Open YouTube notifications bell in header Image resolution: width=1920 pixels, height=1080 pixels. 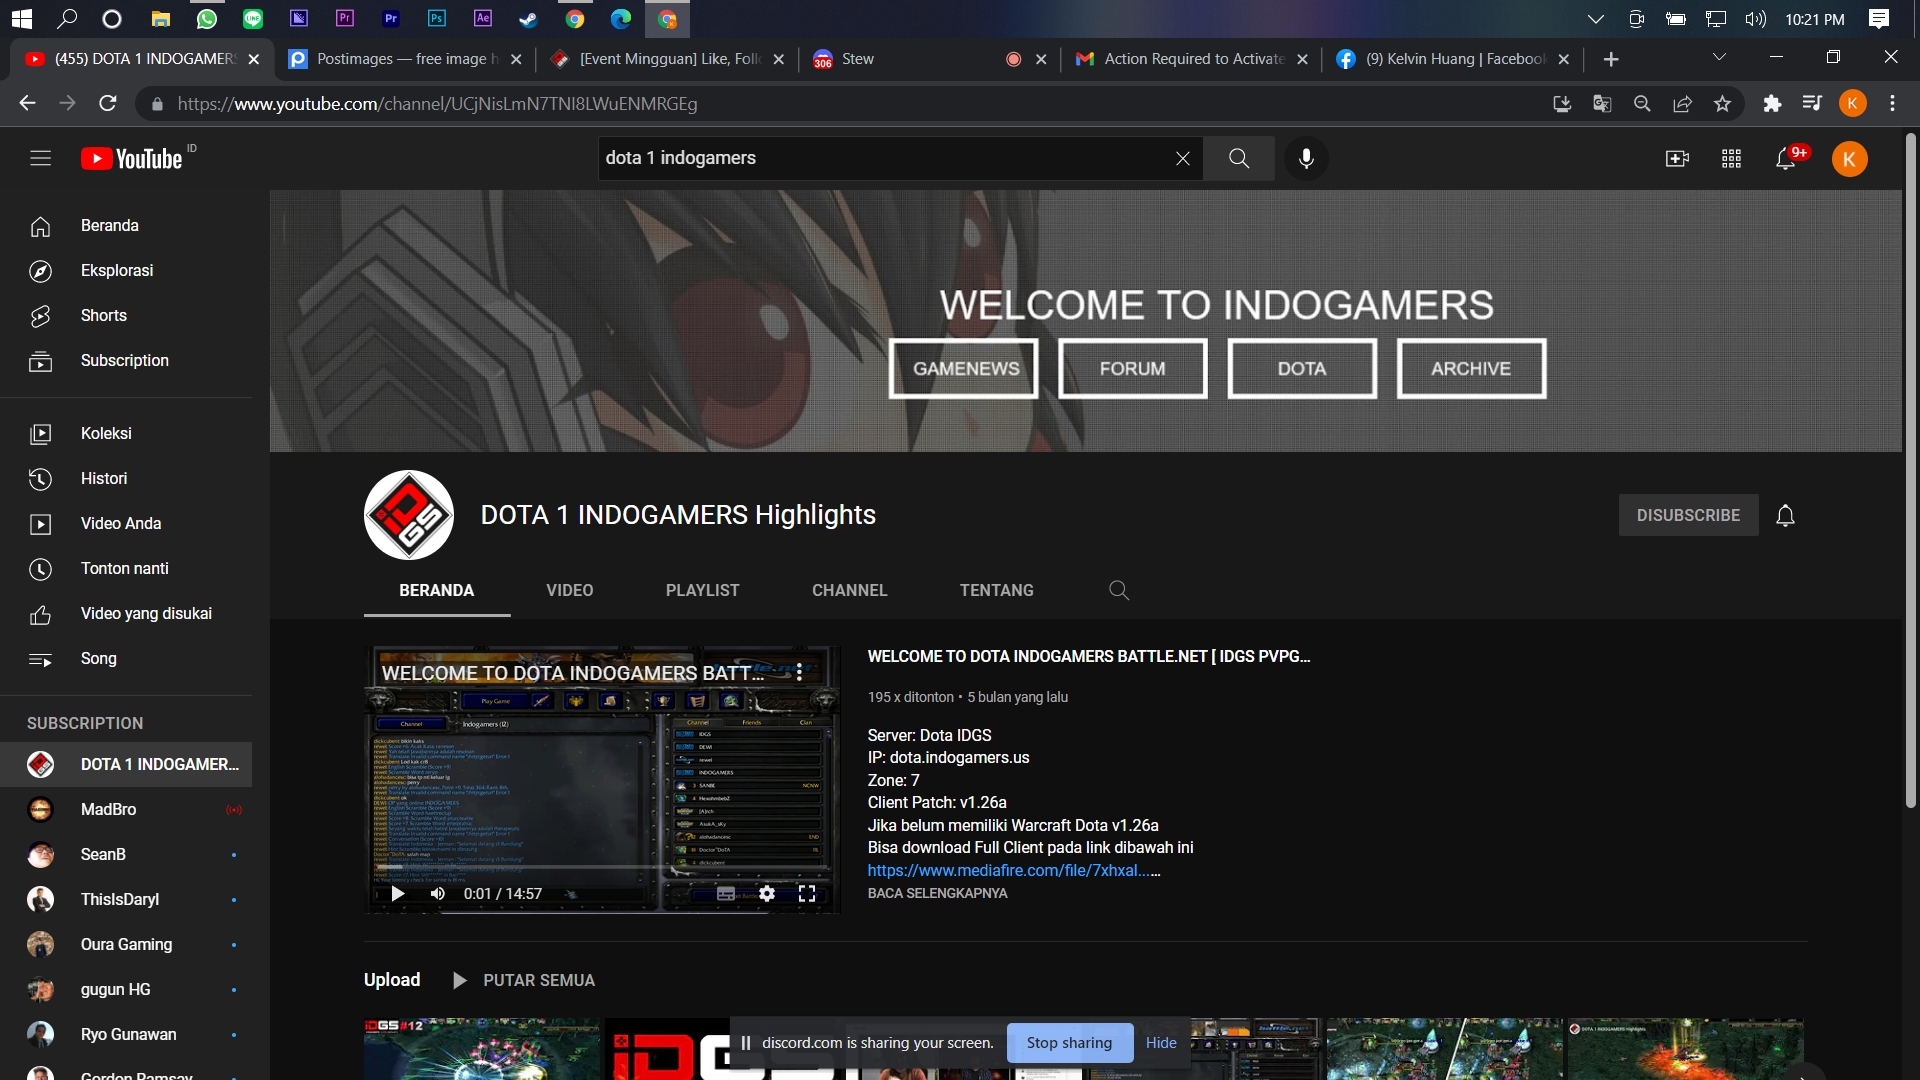pos(1785,159)
